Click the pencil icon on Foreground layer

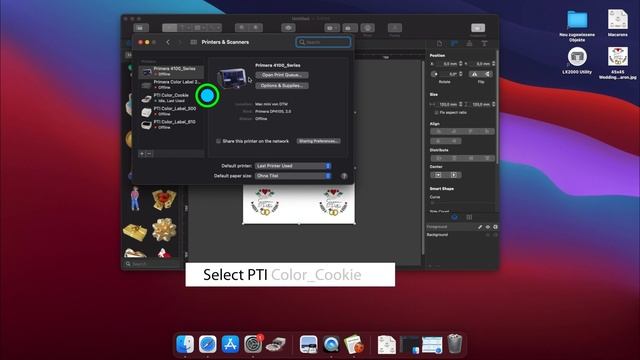480,227
